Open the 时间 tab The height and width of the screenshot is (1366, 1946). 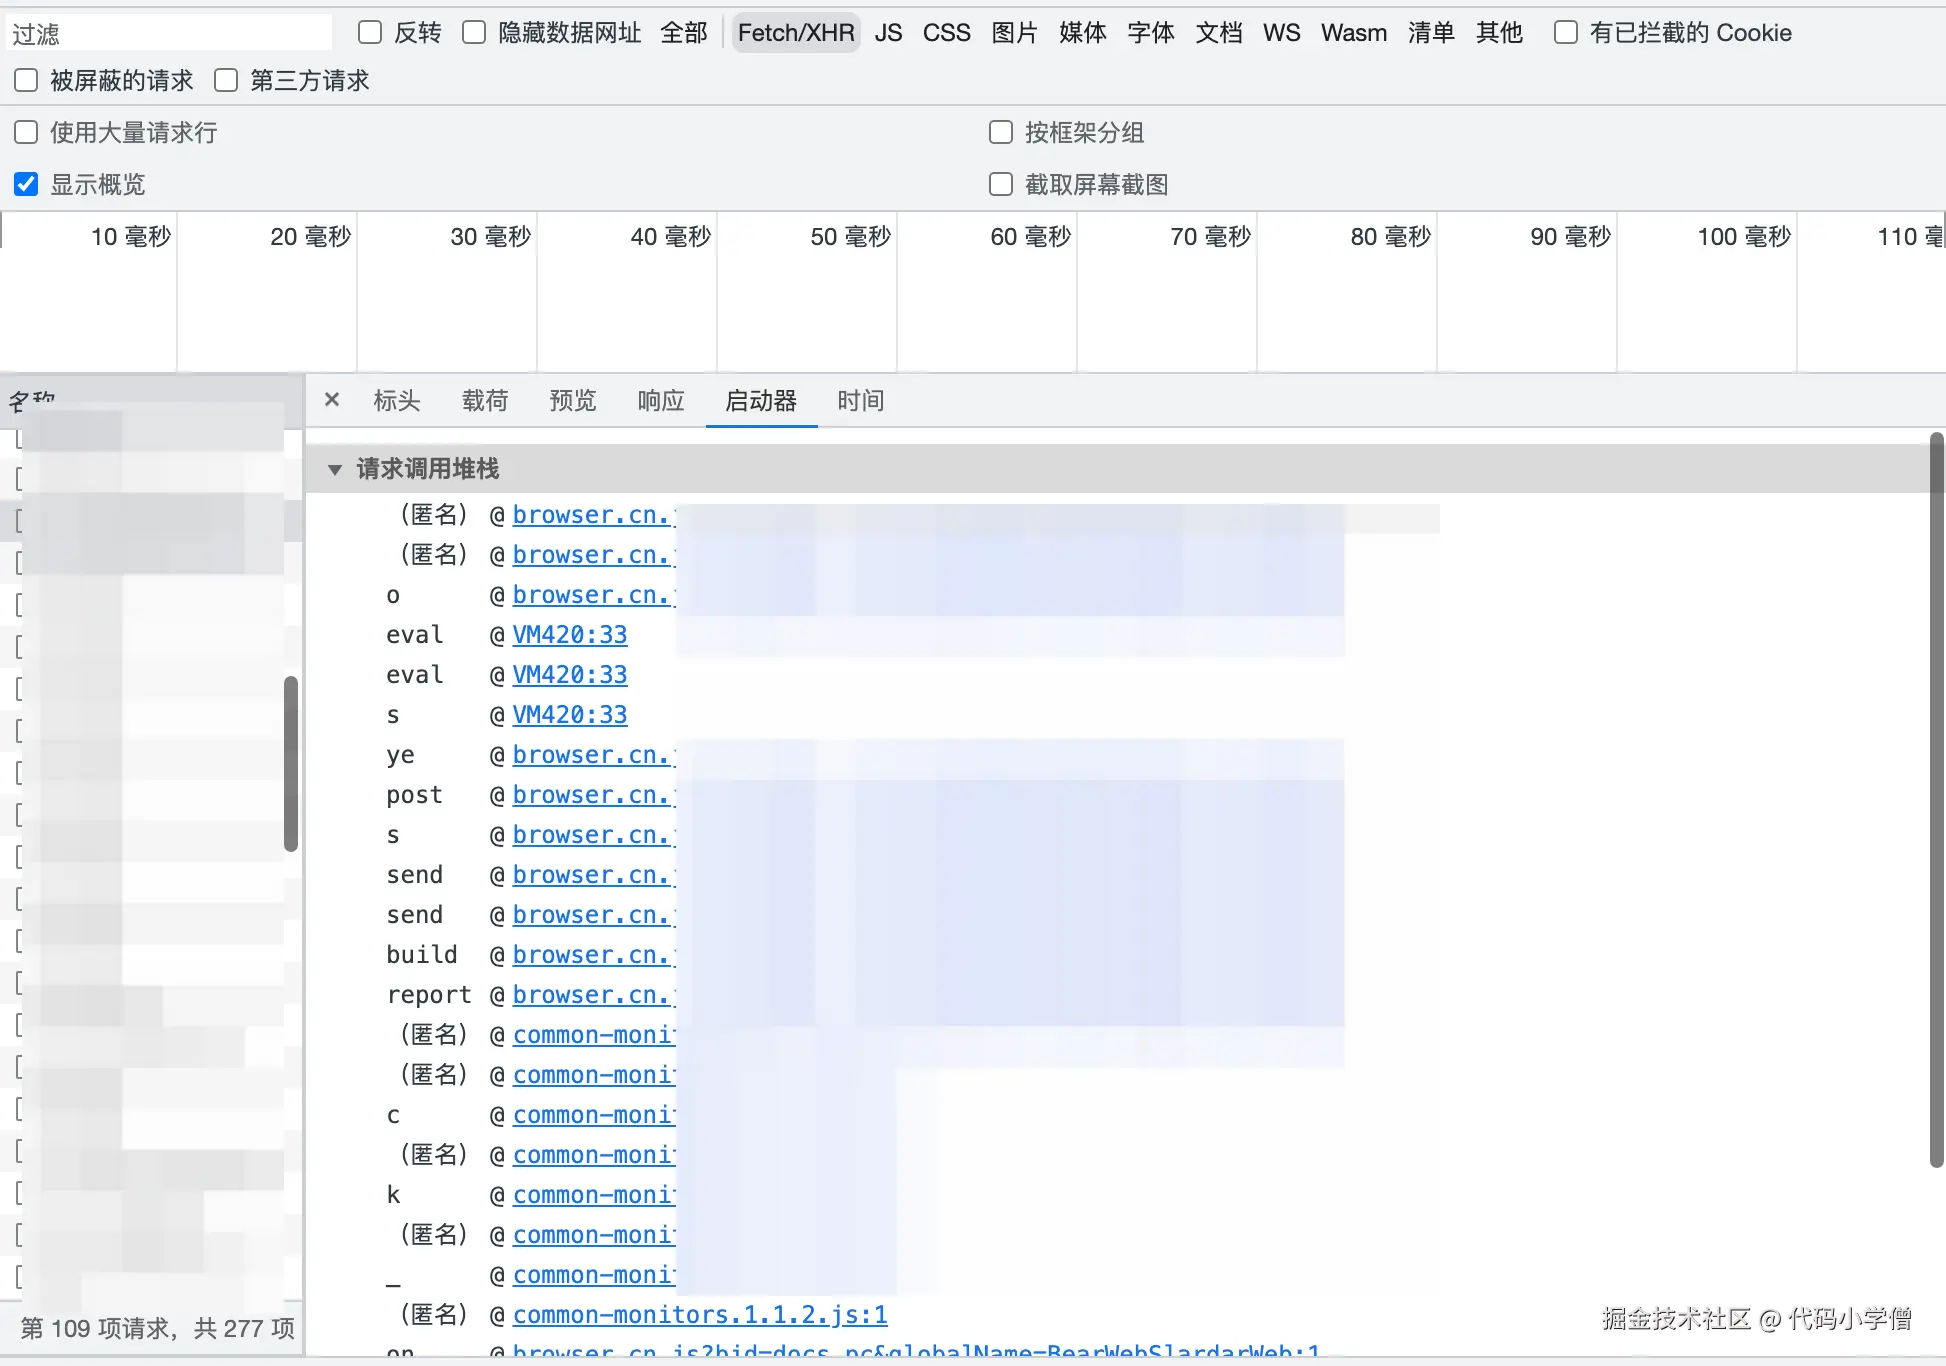coord(861,401)
